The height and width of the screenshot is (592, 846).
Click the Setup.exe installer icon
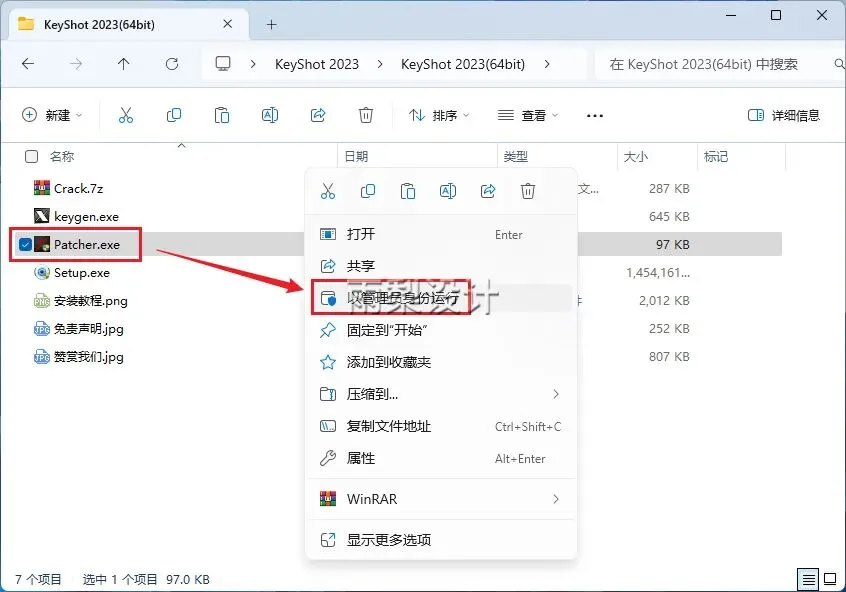click(42, 272)
